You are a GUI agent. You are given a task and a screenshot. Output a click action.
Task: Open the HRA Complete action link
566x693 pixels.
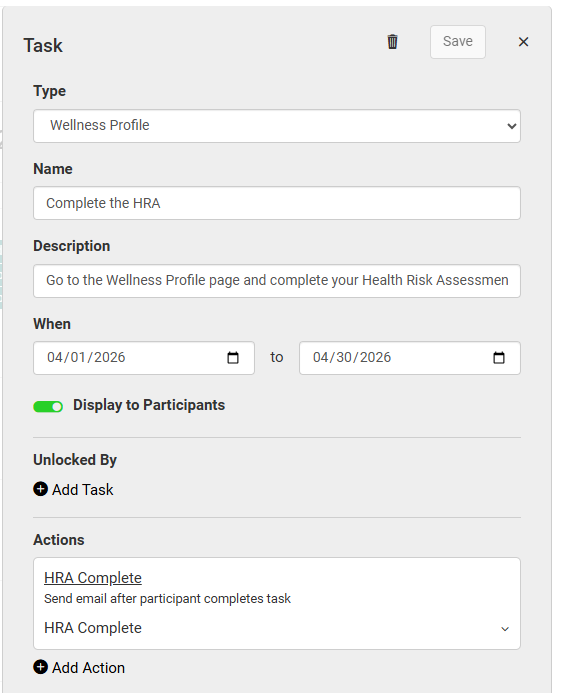point(93,578)
